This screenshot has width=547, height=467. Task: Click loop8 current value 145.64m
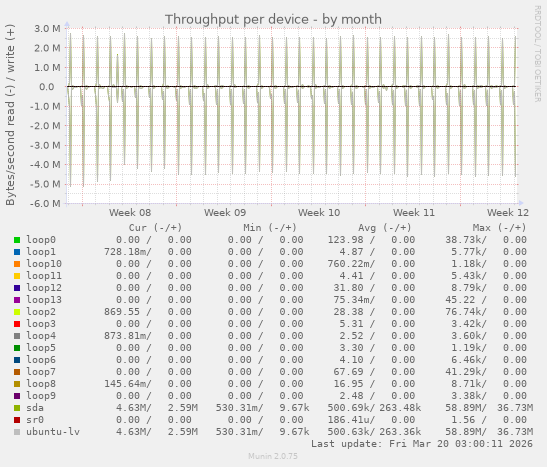tap(125, 384)
